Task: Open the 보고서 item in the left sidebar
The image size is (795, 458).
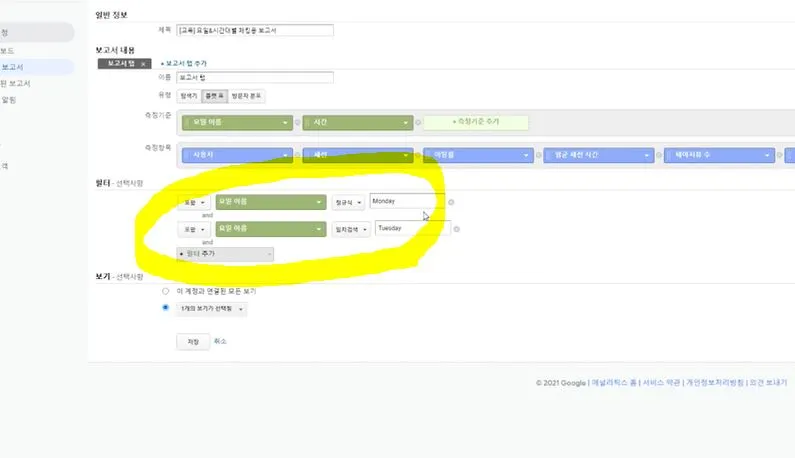Action: 13,67
